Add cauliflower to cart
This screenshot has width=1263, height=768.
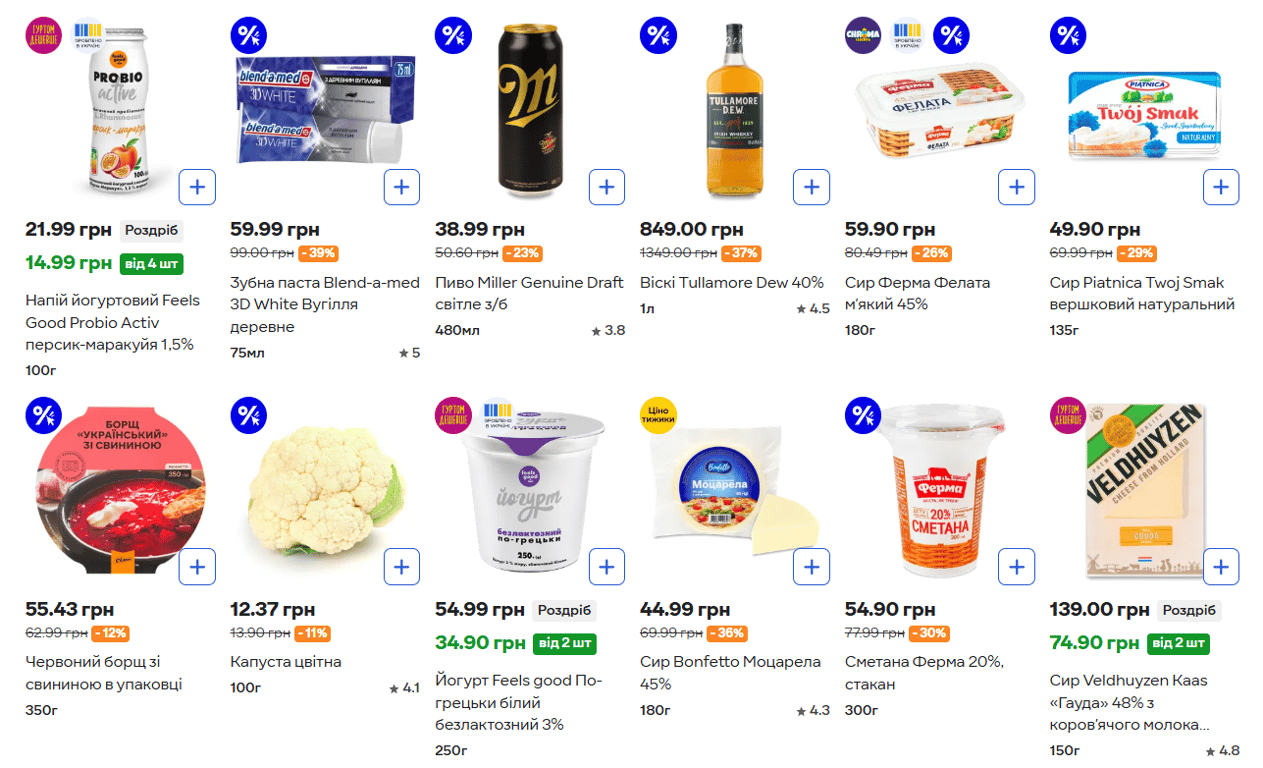401,567
